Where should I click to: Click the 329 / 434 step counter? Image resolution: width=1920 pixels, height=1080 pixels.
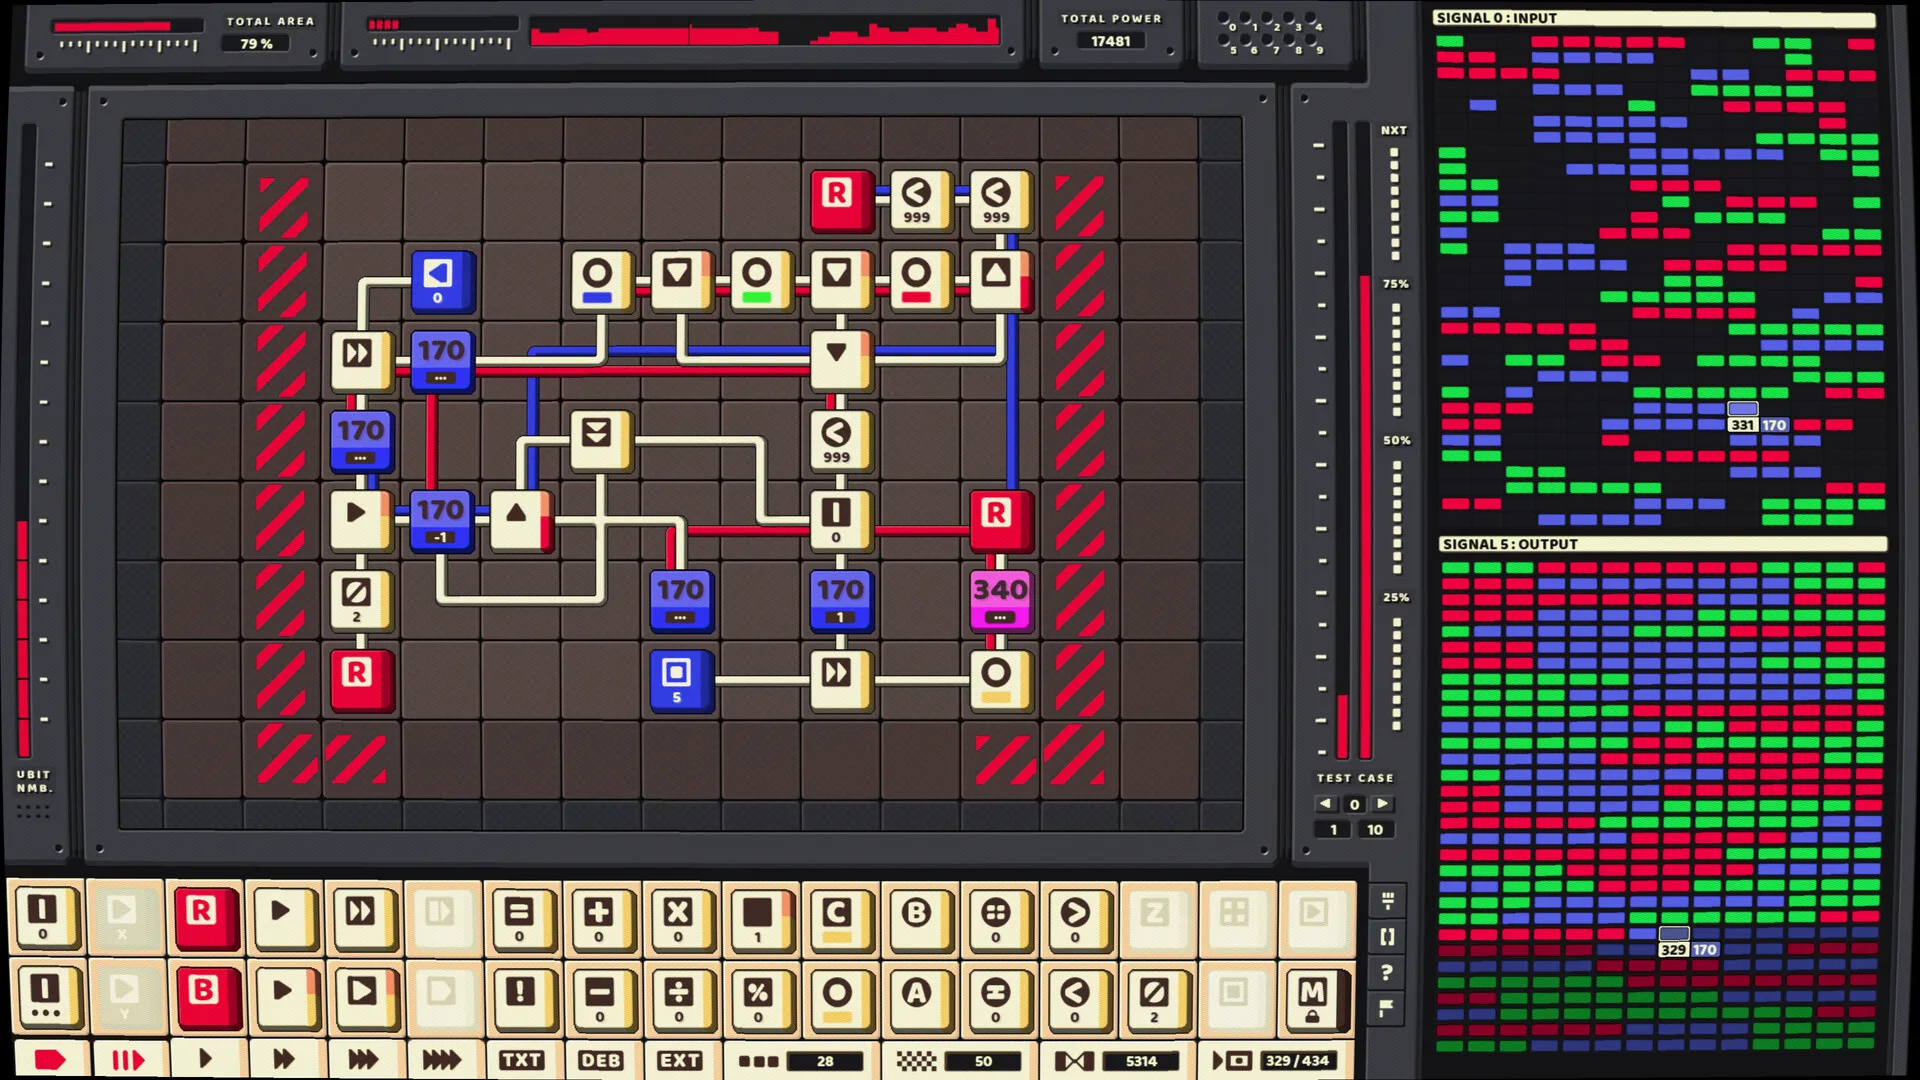click(1296, 1061)
